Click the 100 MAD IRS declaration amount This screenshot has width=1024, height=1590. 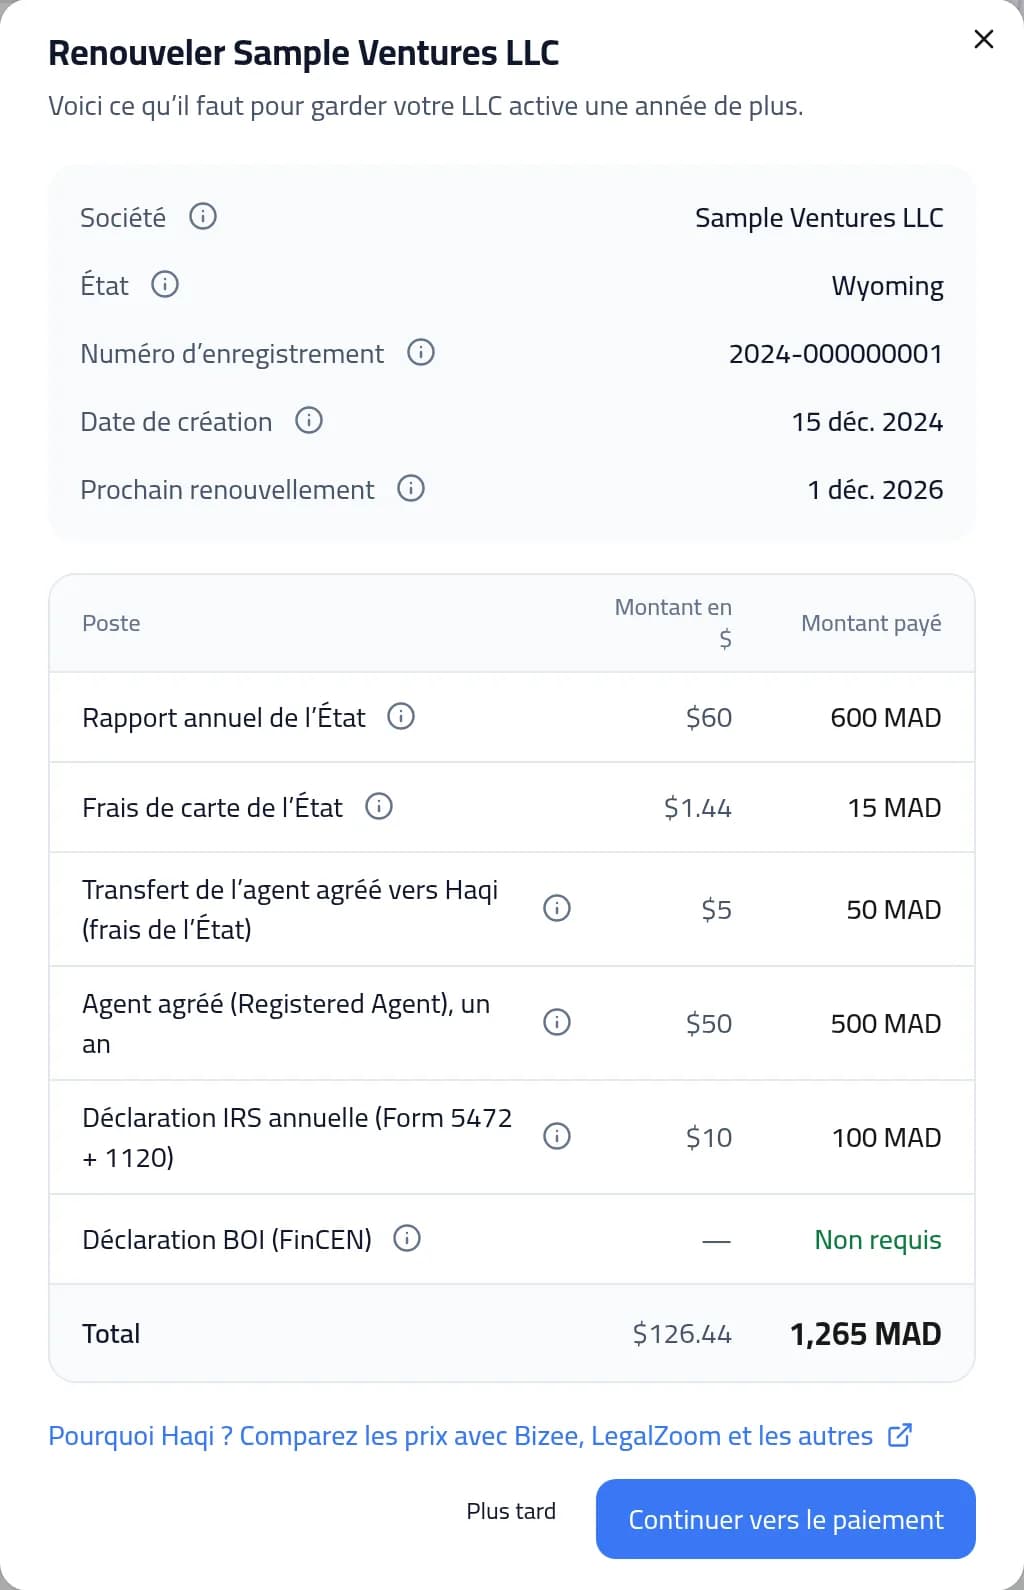[887, 1138]
